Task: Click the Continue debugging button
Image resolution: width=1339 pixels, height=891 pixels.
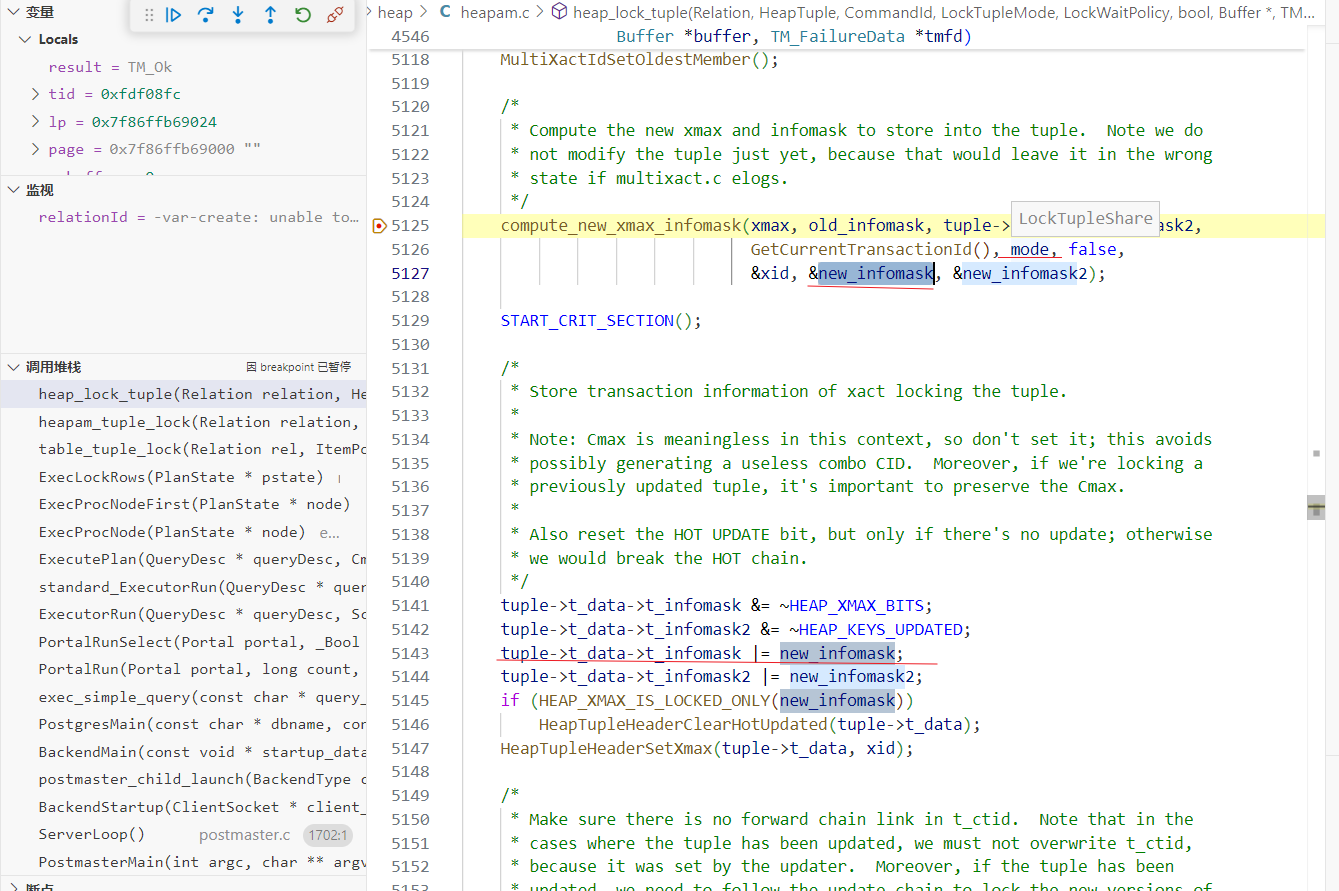Action: (174, 15)
